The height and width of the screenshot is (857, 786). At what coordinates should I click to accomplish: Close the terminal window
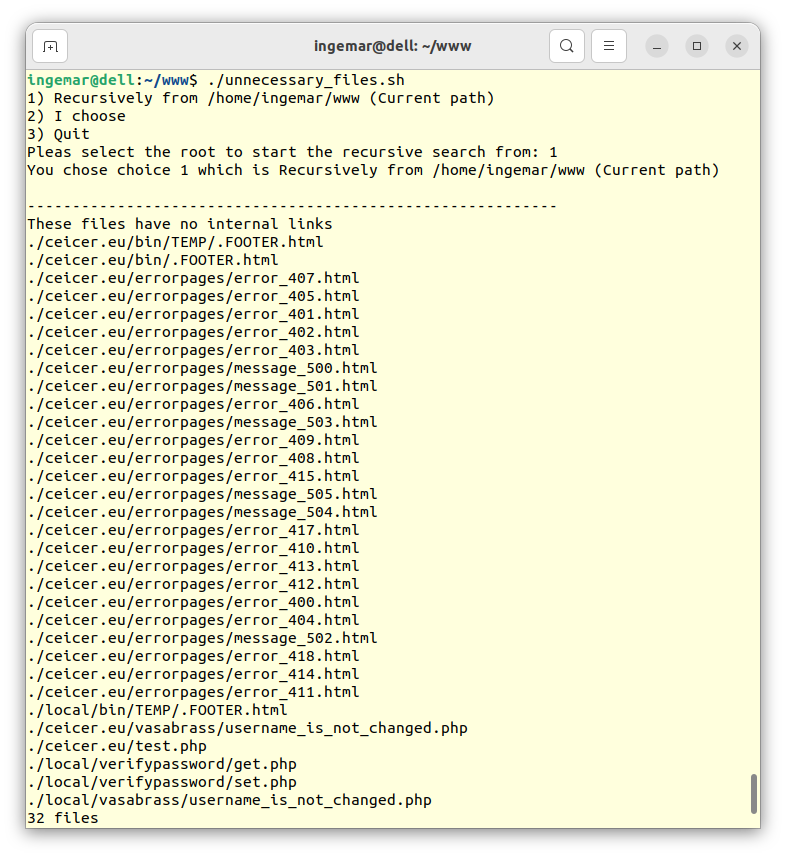(x=737, y=46)
